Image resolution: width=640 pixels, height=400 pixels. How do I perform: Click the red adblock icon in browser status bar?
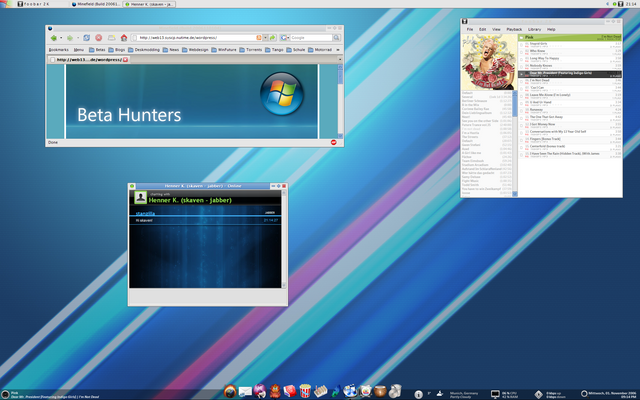(333, 142)
